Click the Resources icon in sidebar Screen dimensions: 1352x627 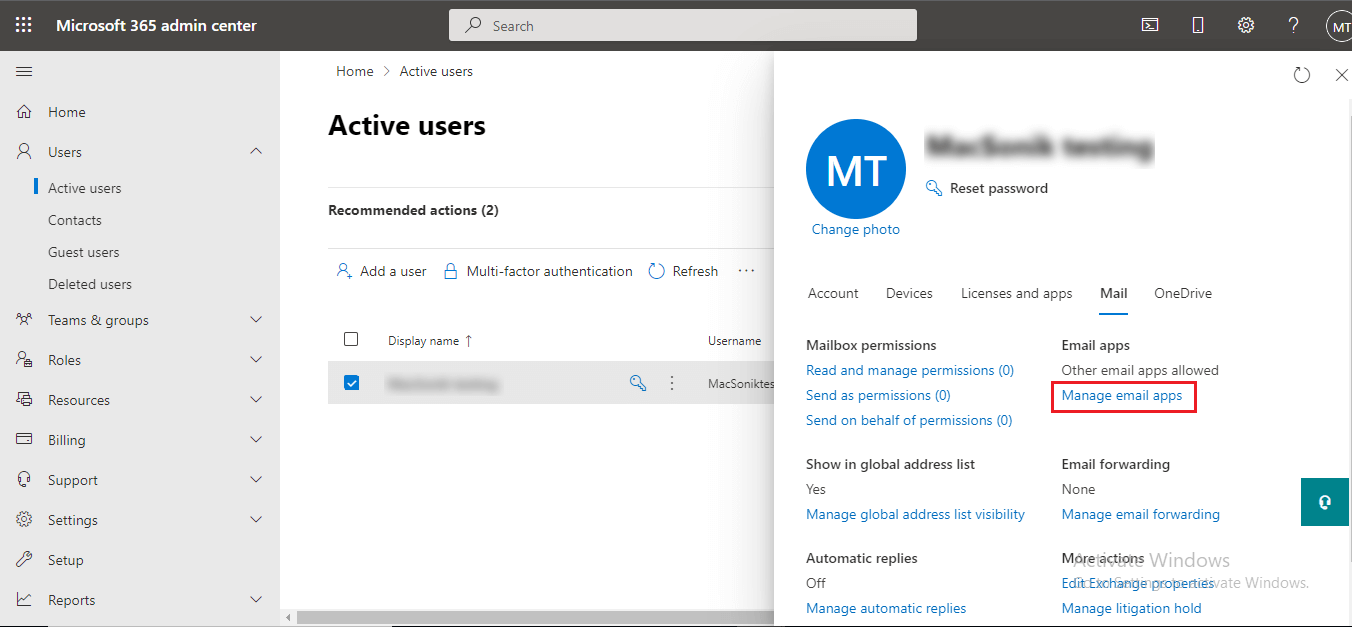pos(24,400)
